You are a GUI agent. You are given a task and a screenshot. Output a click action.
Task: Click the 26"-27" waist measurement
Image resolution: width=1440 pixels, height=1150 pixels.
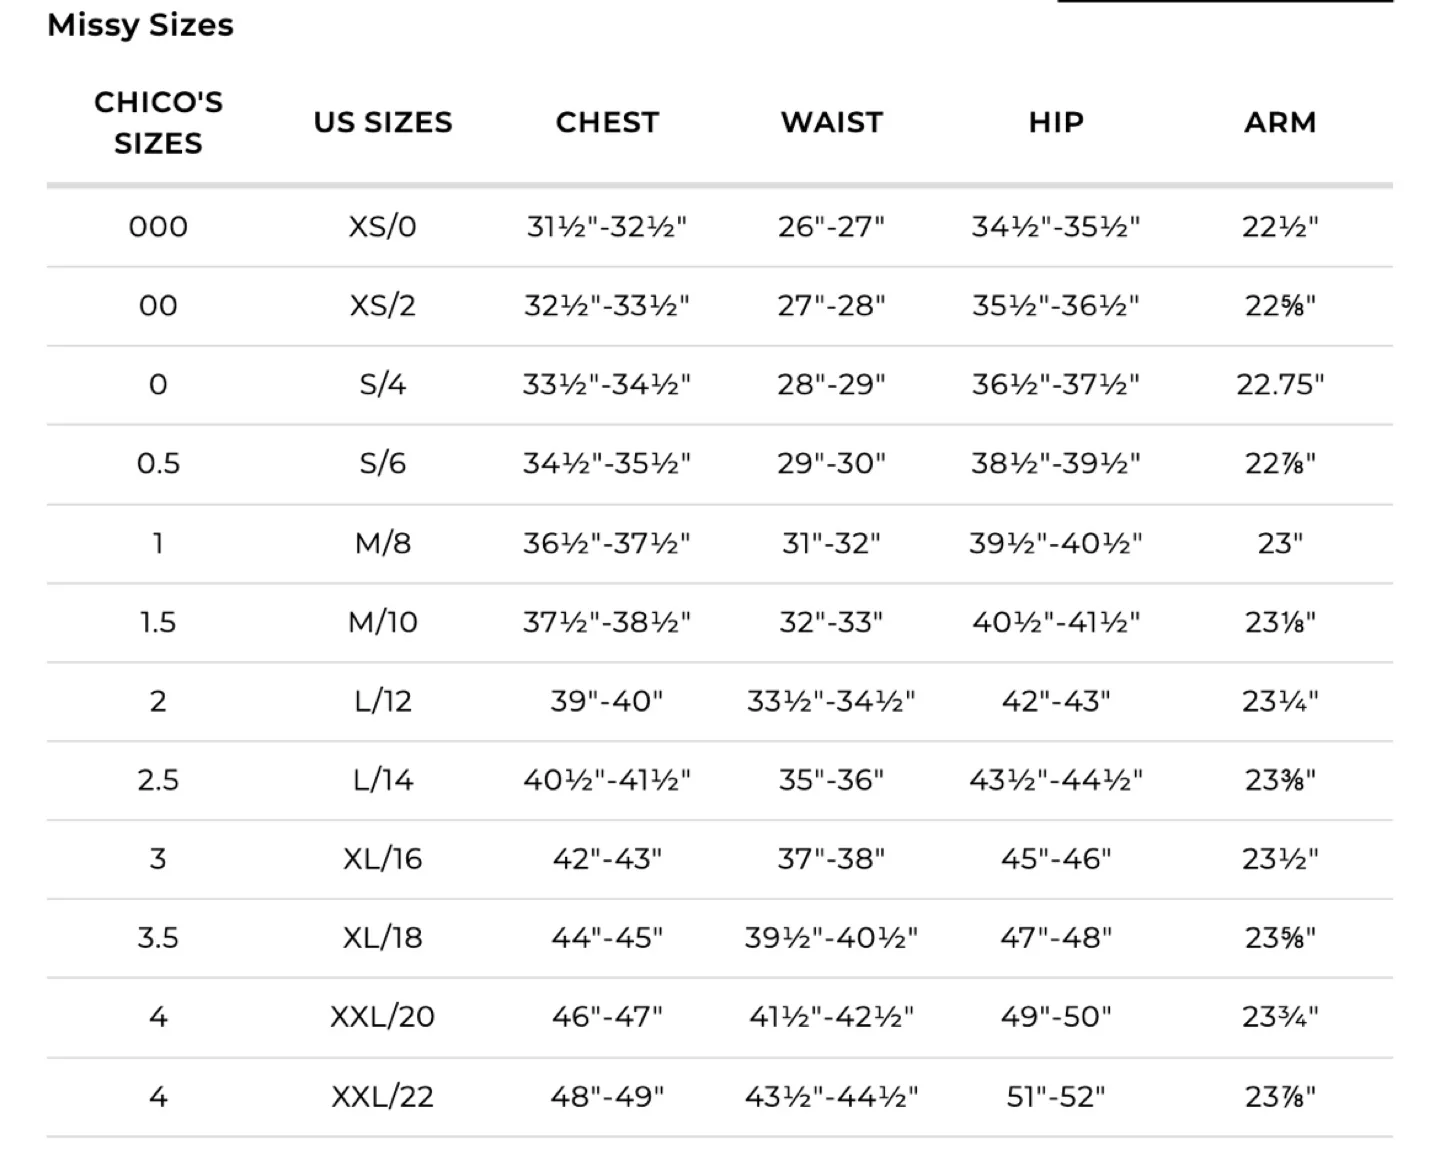(x=832, y=226)
